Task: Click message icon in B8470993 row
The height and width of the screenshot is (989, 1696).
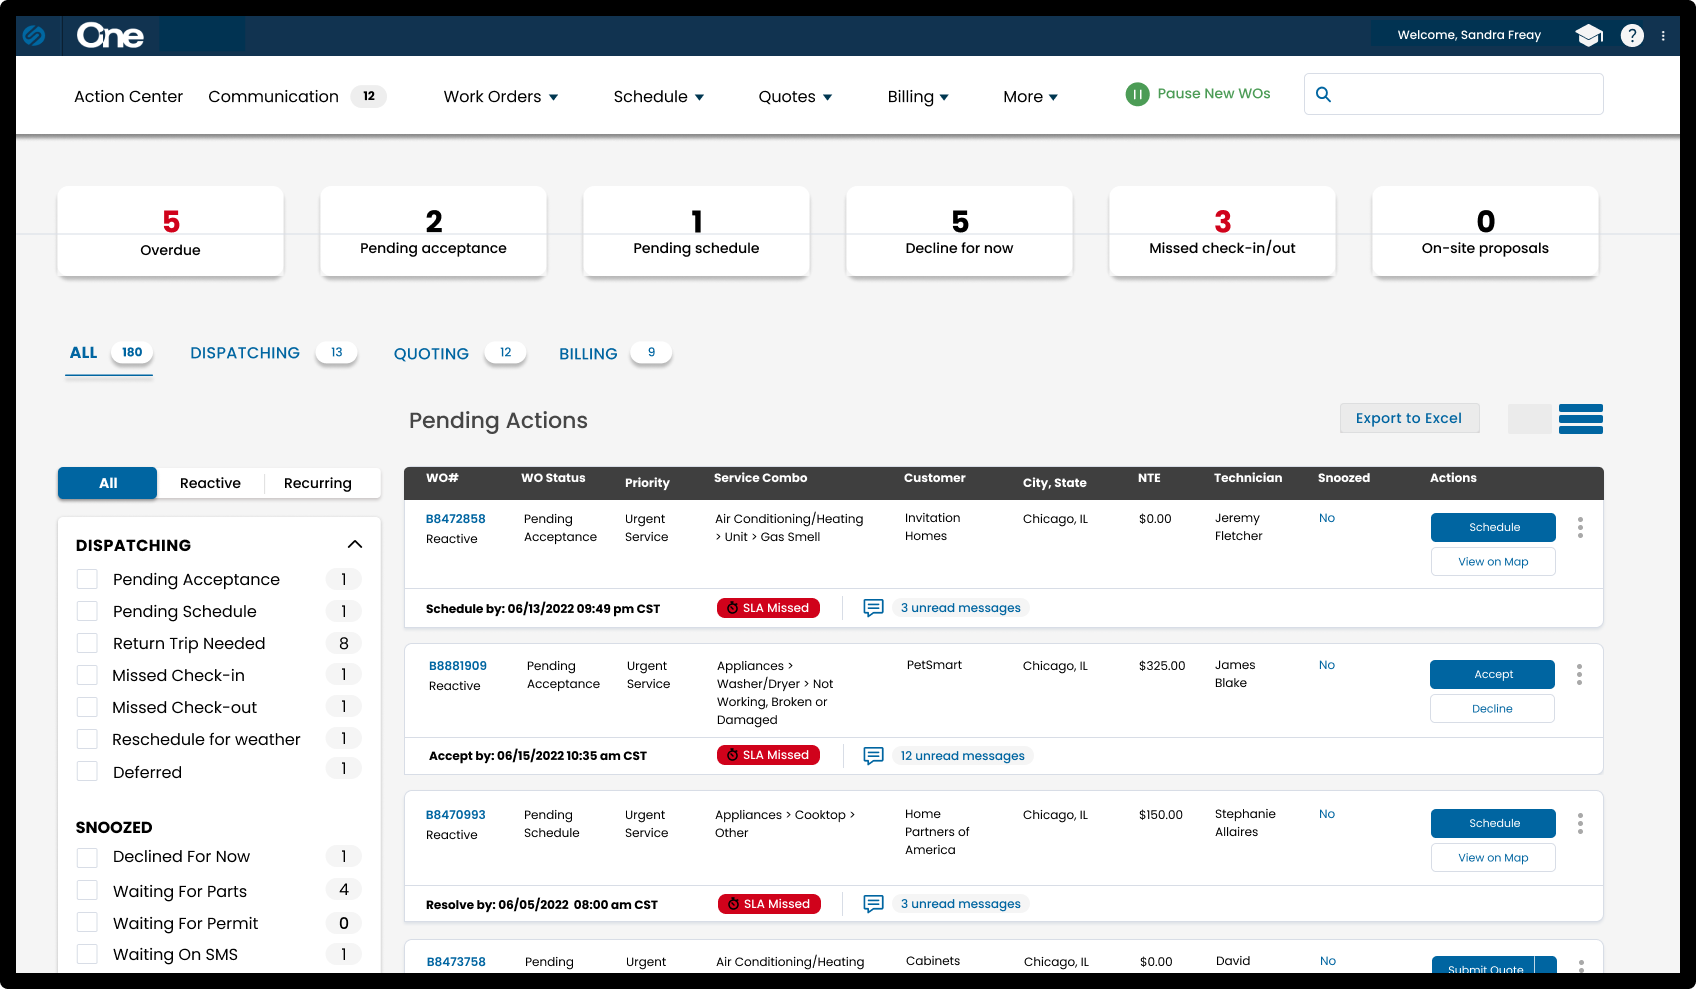Action: pyautogui.click(x=873, y=903)
